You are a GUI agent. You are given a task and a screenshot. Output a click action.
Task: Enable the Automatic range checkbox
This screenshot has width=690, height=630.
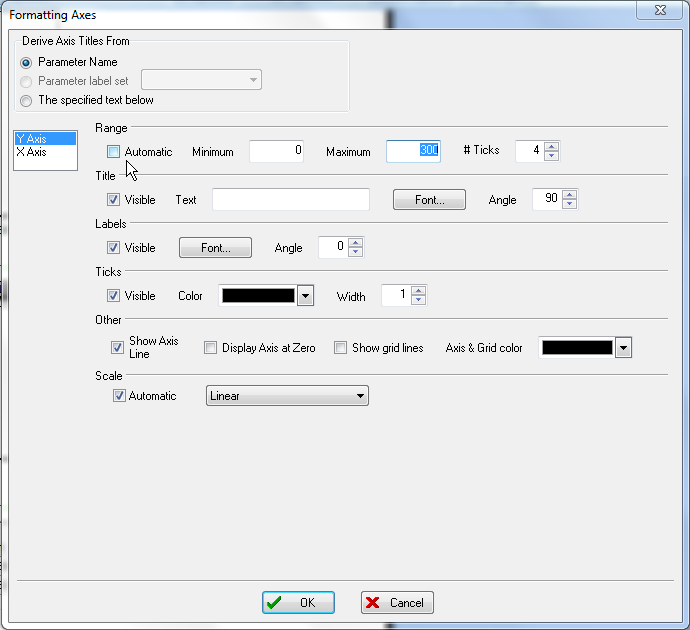[113, 152]
